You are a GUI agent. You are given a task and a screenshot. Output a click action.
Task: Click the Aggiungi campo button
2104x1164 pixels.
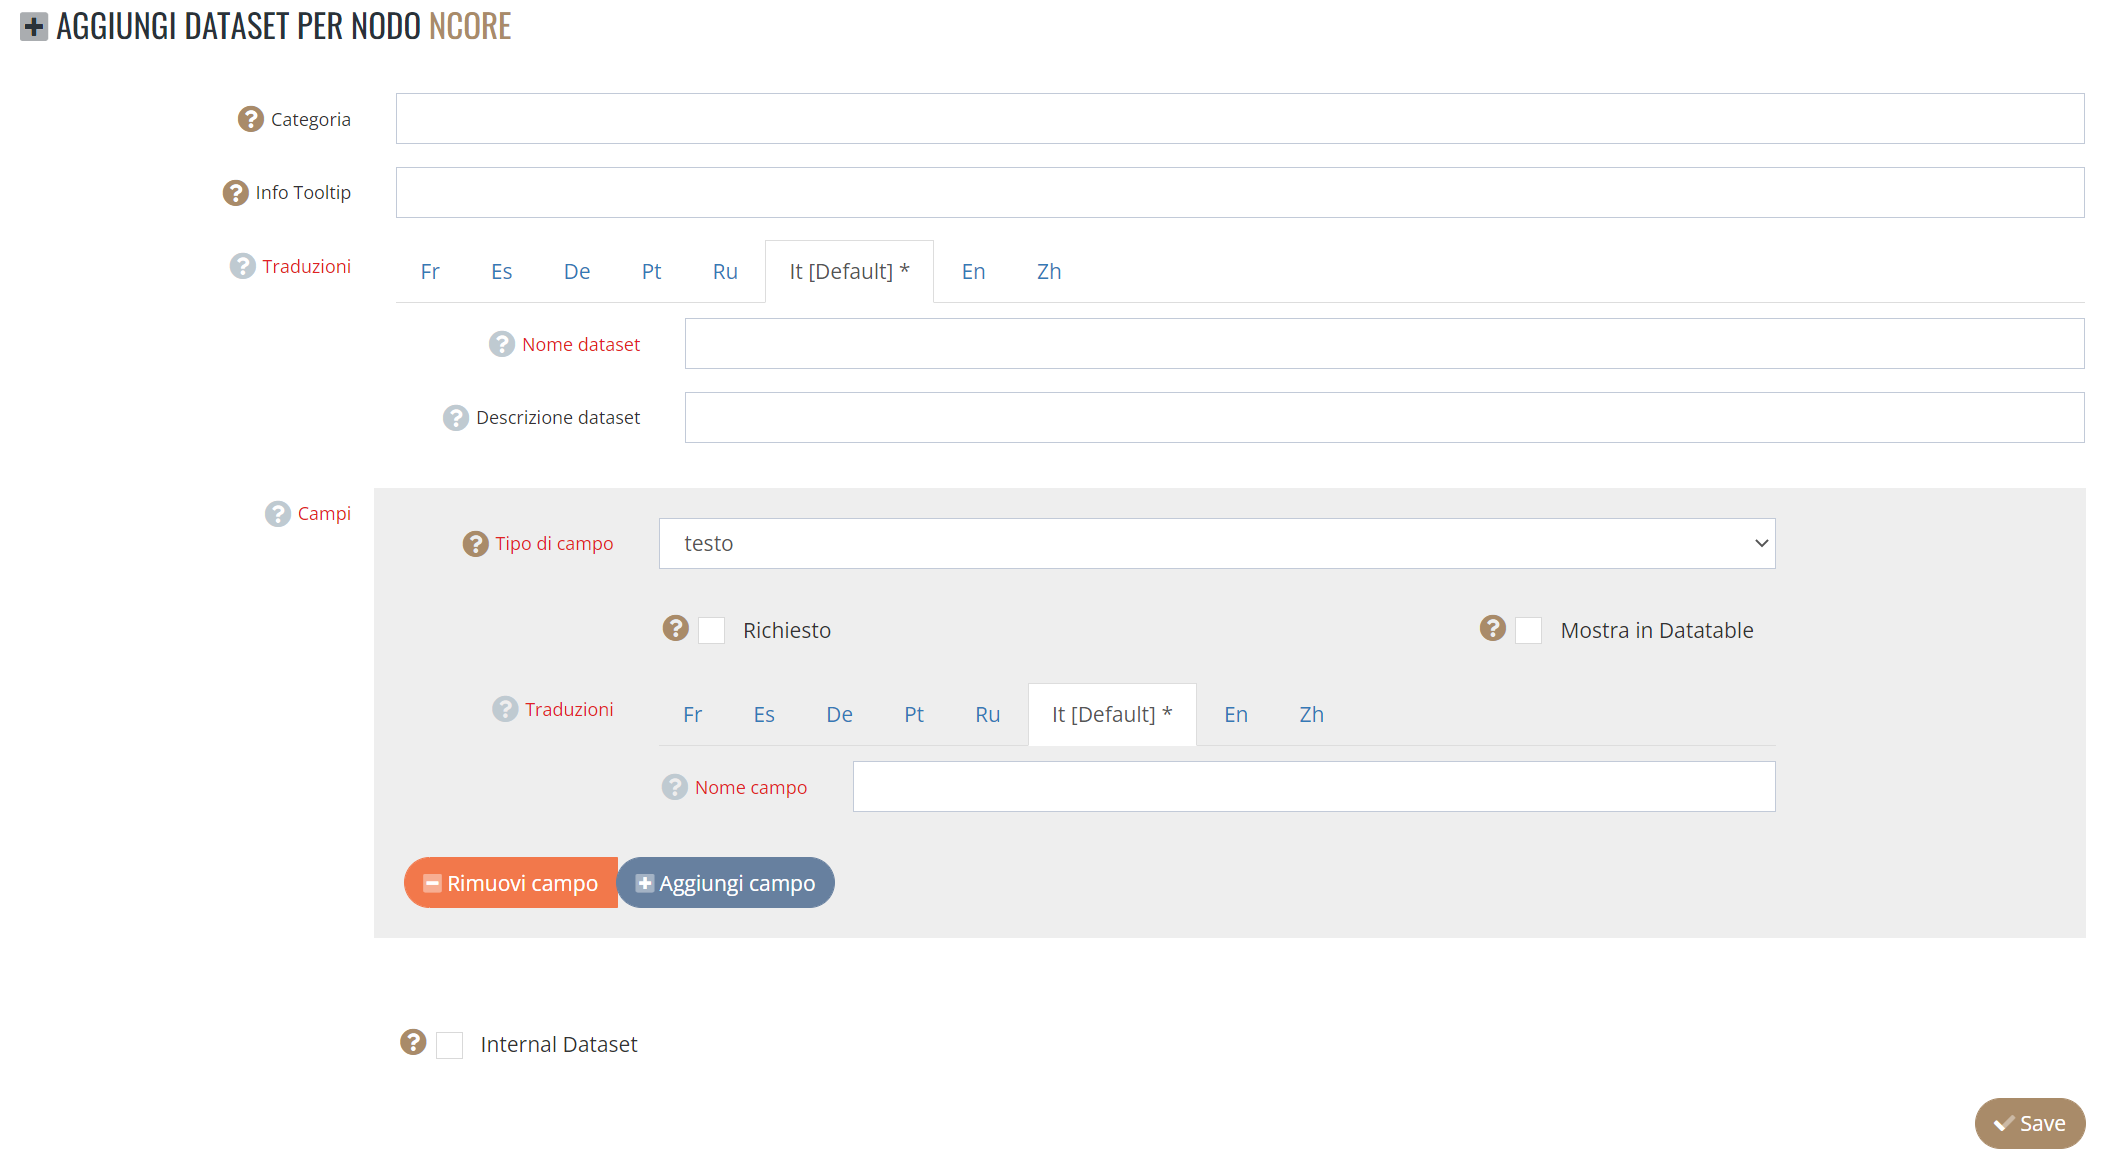tap(726, 883)
